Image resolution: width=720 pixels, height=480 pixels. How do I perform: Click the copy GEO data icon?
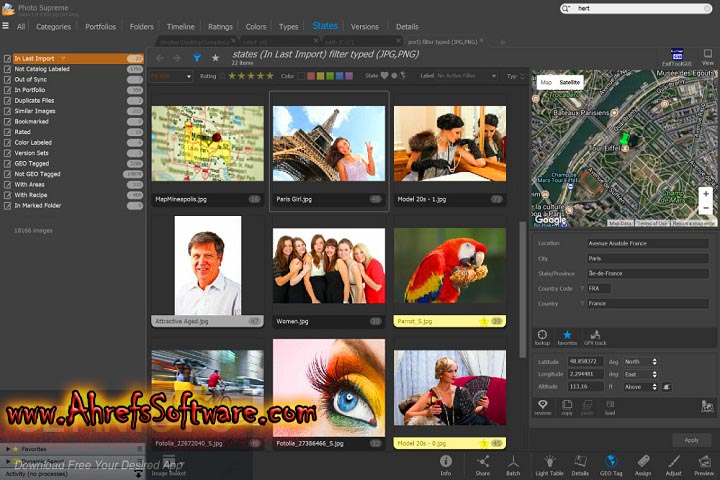[567, 407]
